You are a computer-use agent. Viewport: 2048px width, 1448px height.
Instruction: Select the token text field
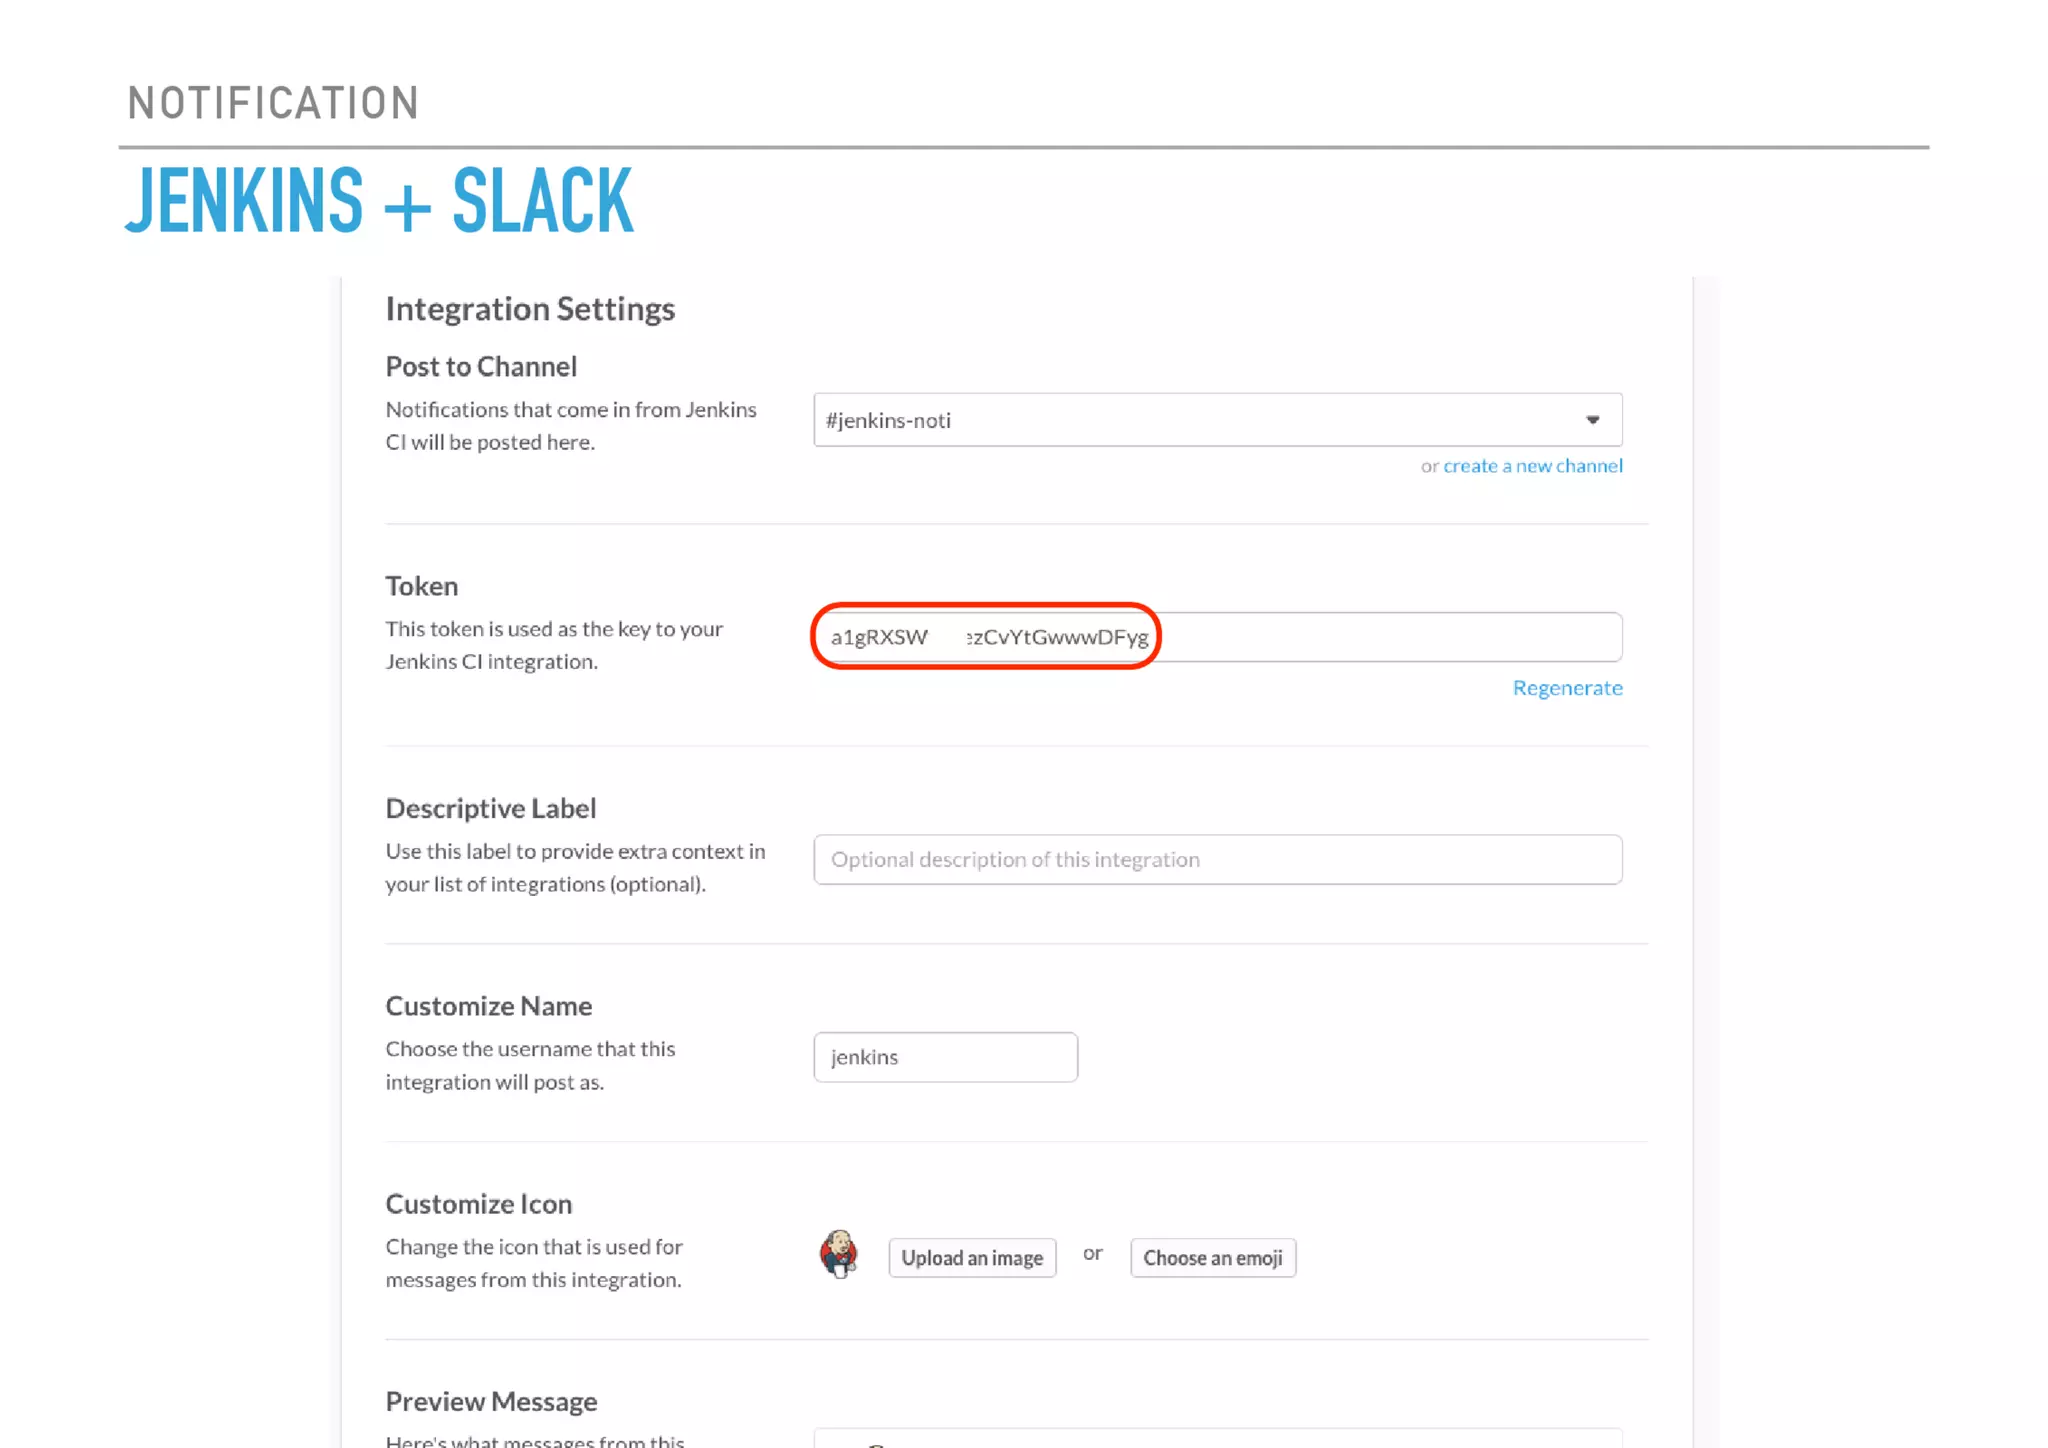(x=1216, y=637)
